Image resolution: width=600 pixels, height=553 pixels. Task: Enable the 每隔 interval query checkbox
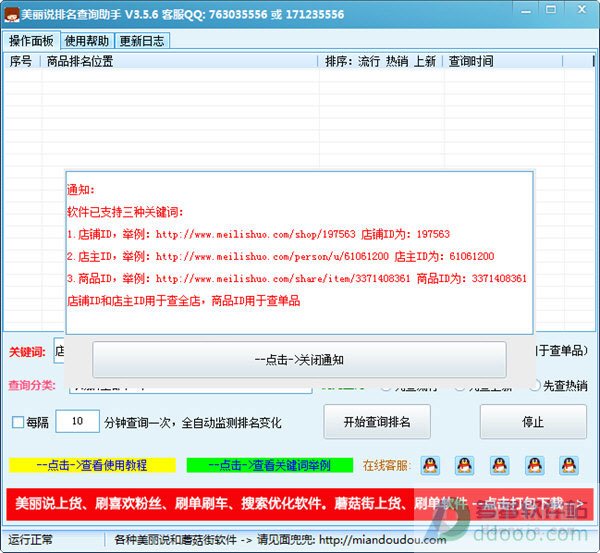pyautogui.click(x=18, y=422)
